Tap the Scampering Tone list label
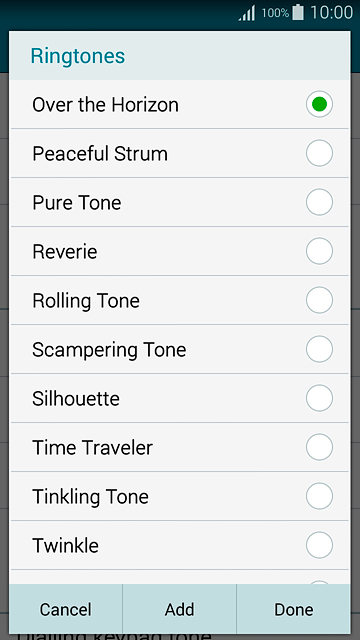360x640 pixels. tap(109, 350)
